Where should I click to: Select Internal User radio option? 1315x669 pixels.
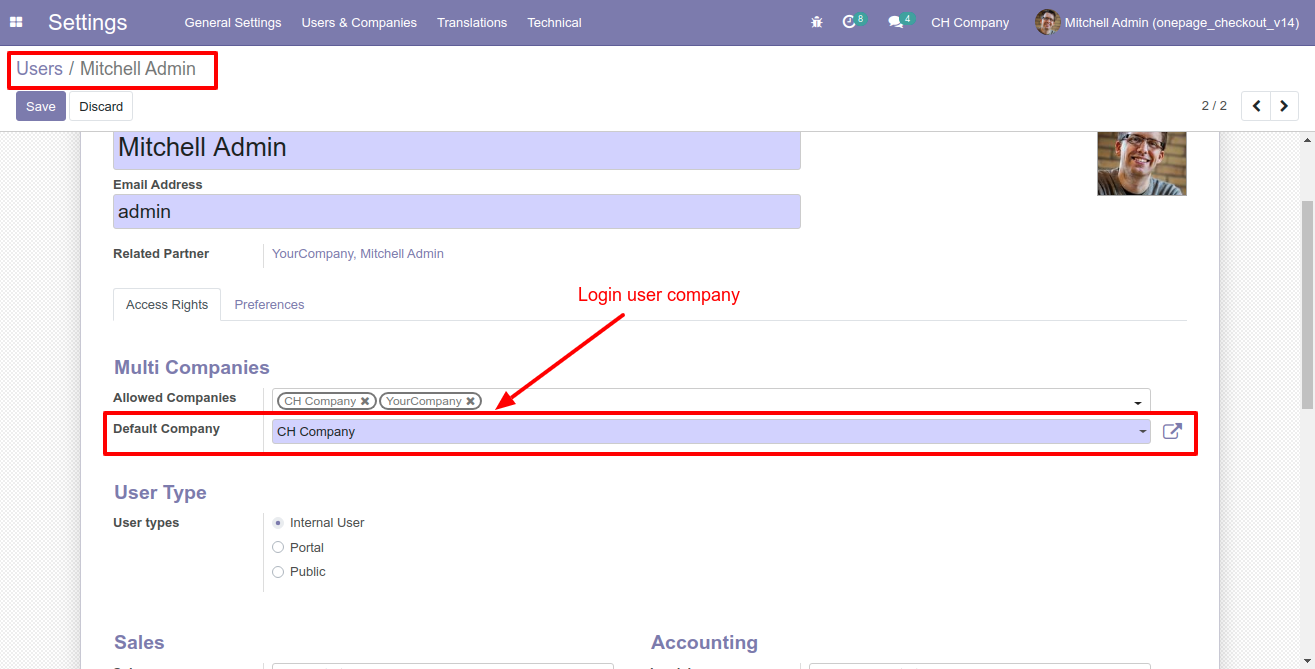coord(278,523)
